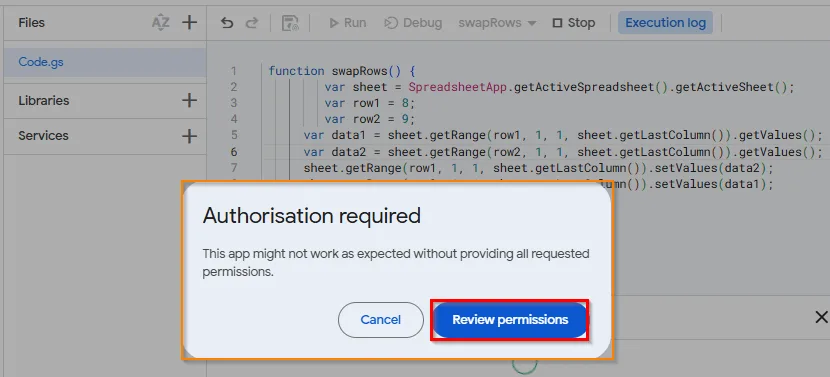The height and width of the screenshot is (377, 830).
Task: Sort files alphabetically with AZ icon
Action: [x=160, y=23]
